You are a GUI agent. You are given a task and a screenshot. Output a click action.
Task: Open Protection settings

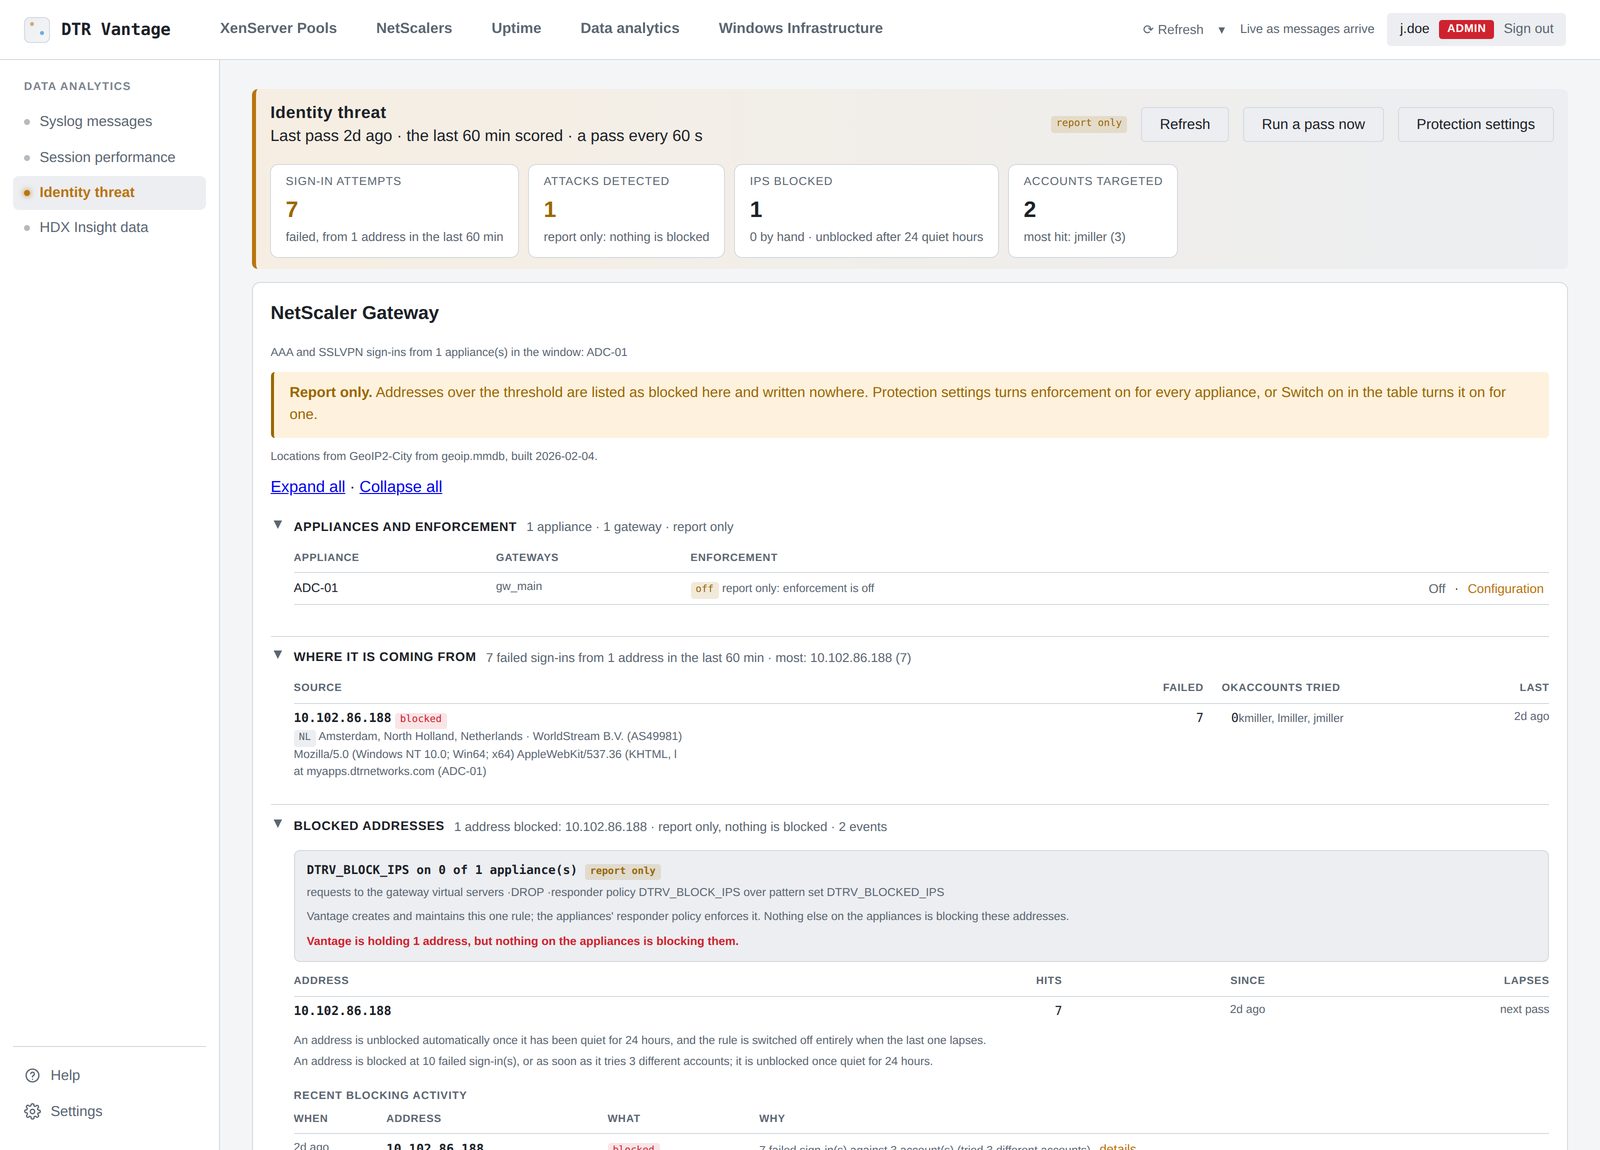point(1475,124)
